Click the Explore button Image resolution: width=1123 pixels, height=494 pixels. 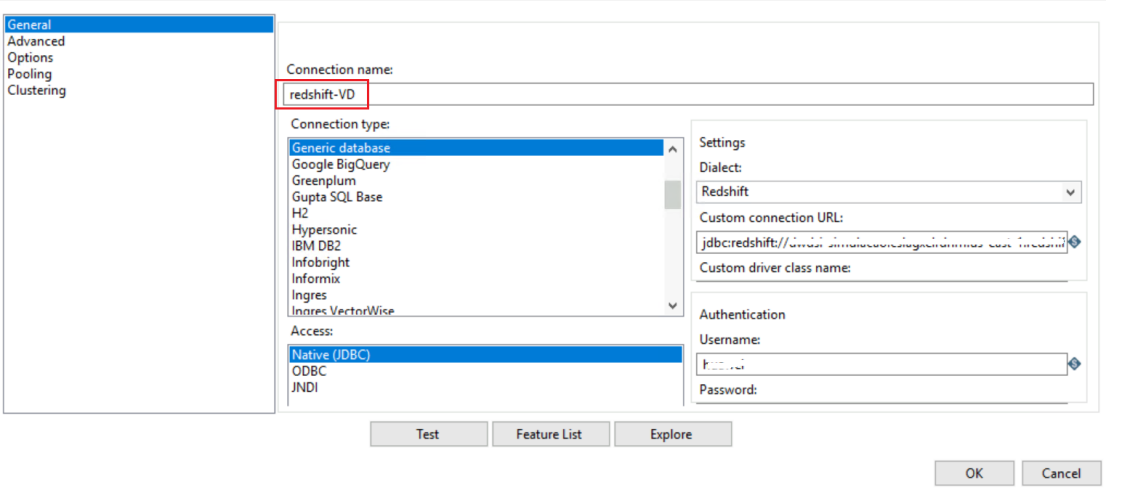point(672,434)
